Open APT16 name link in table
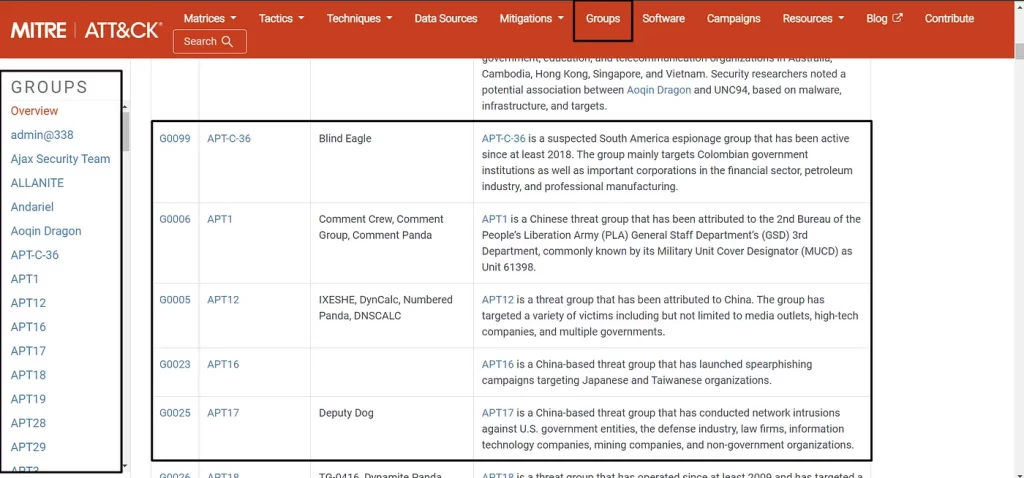Screen dimensions: 1024x478 223,364
